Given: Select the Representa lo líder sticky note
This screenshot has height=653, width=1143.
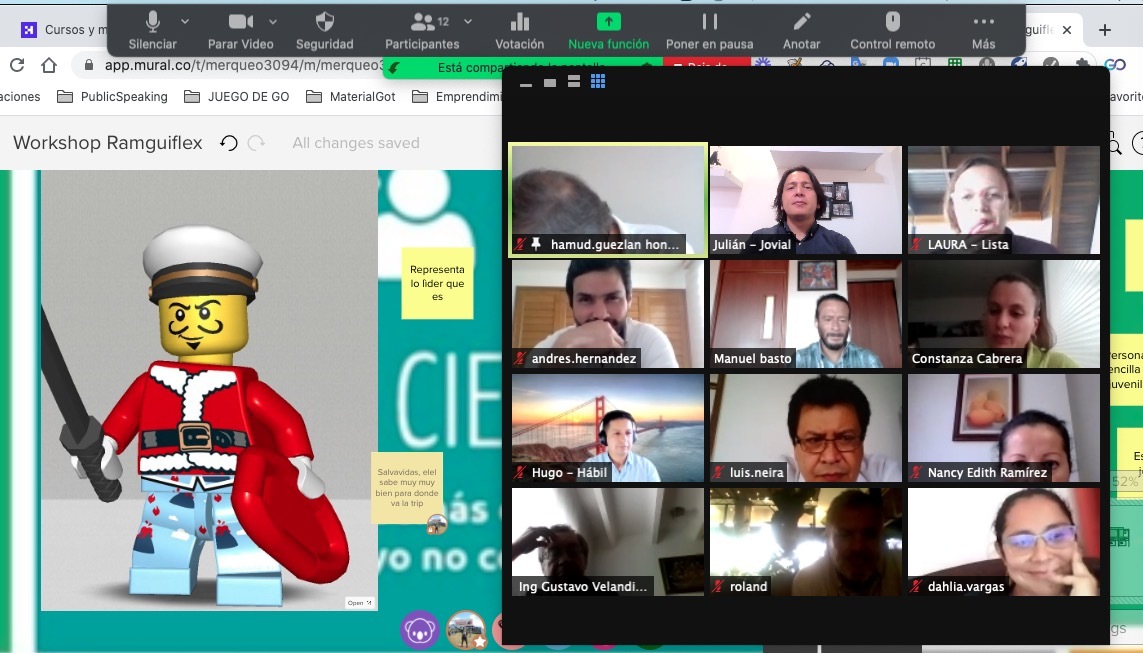Looking at the screenshot, I should tap(437, 283).
